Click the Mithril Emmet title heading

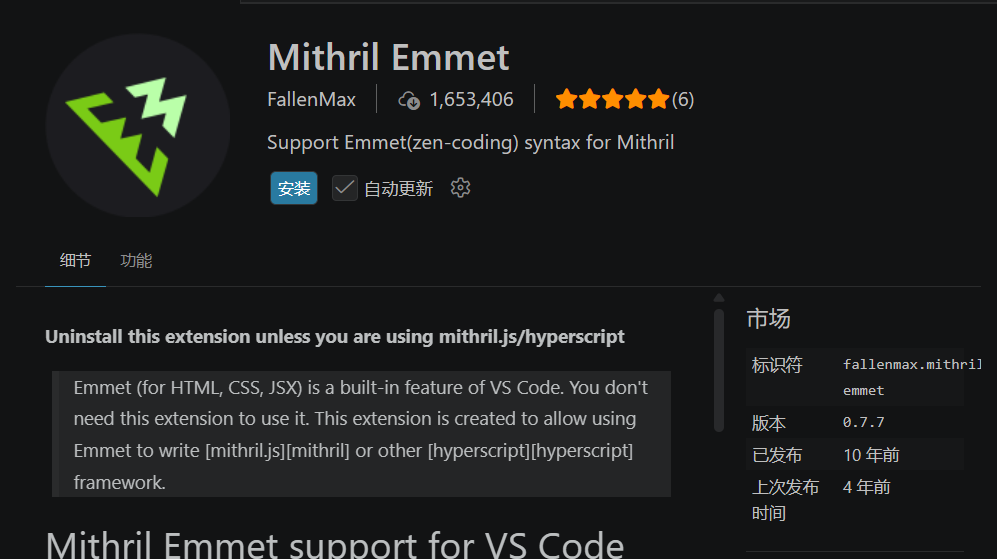[x=388, y=57]
